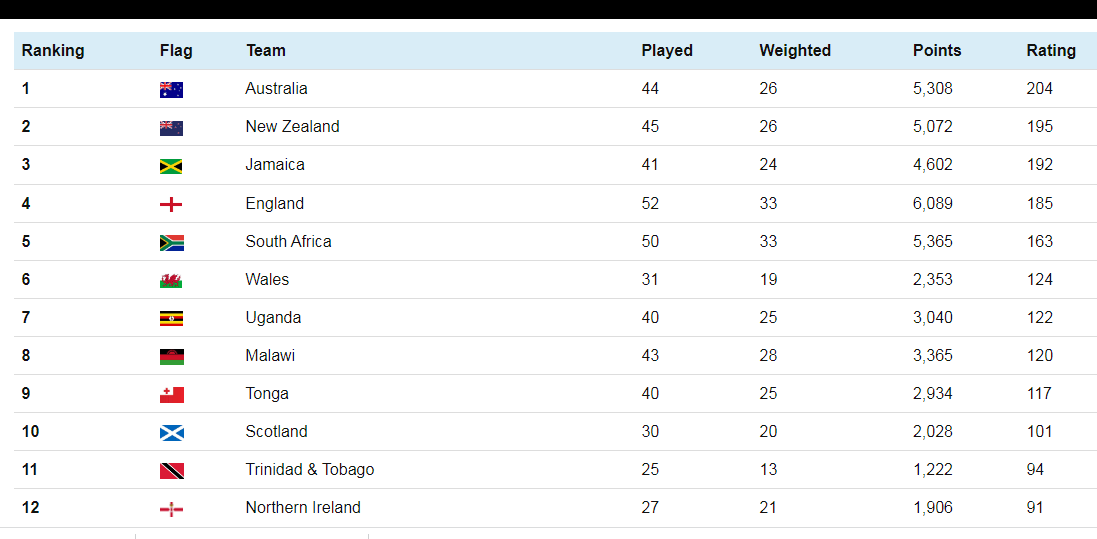Click the Wales dragon flag icon
The height and width of the screenshot is (539, 1097).
pos(171,280)
